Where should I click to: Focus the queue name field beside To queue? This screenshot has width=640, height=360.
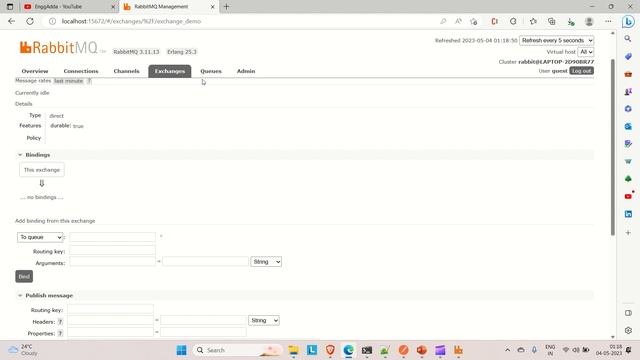[112, 237]
